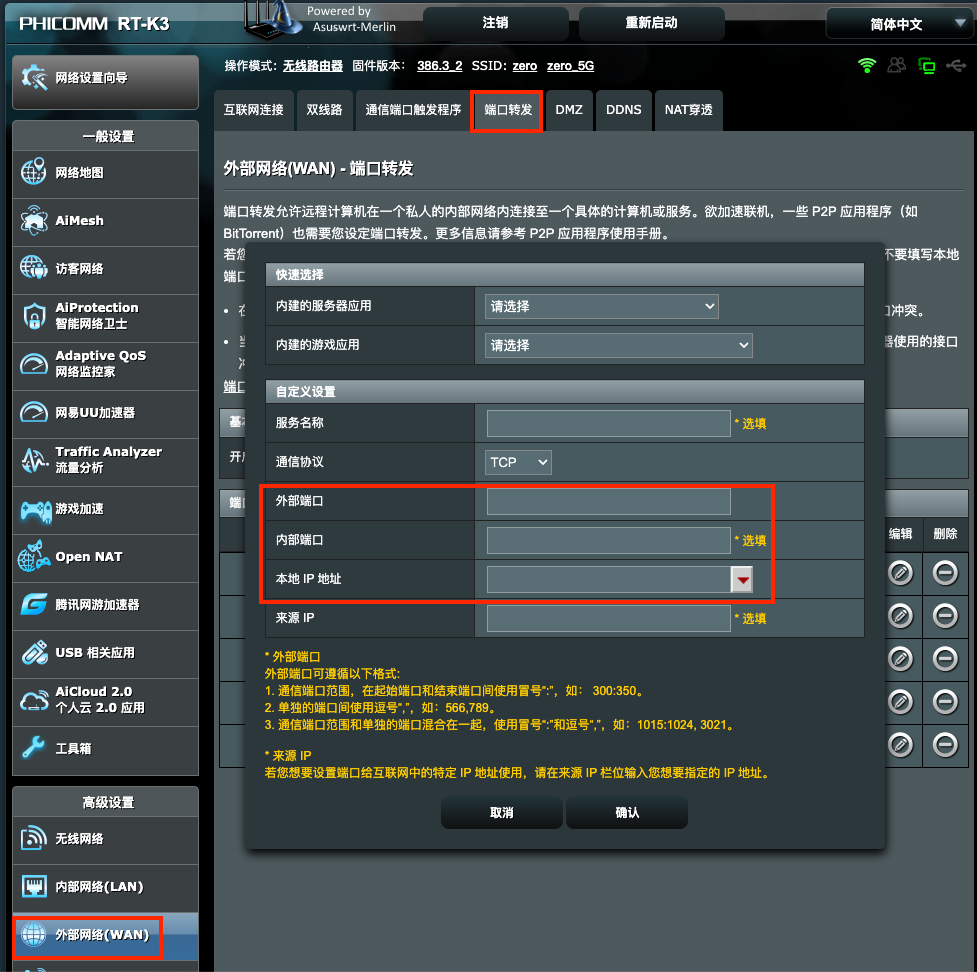Open the 内建的游戏应用 dropdown

(618, 345)
